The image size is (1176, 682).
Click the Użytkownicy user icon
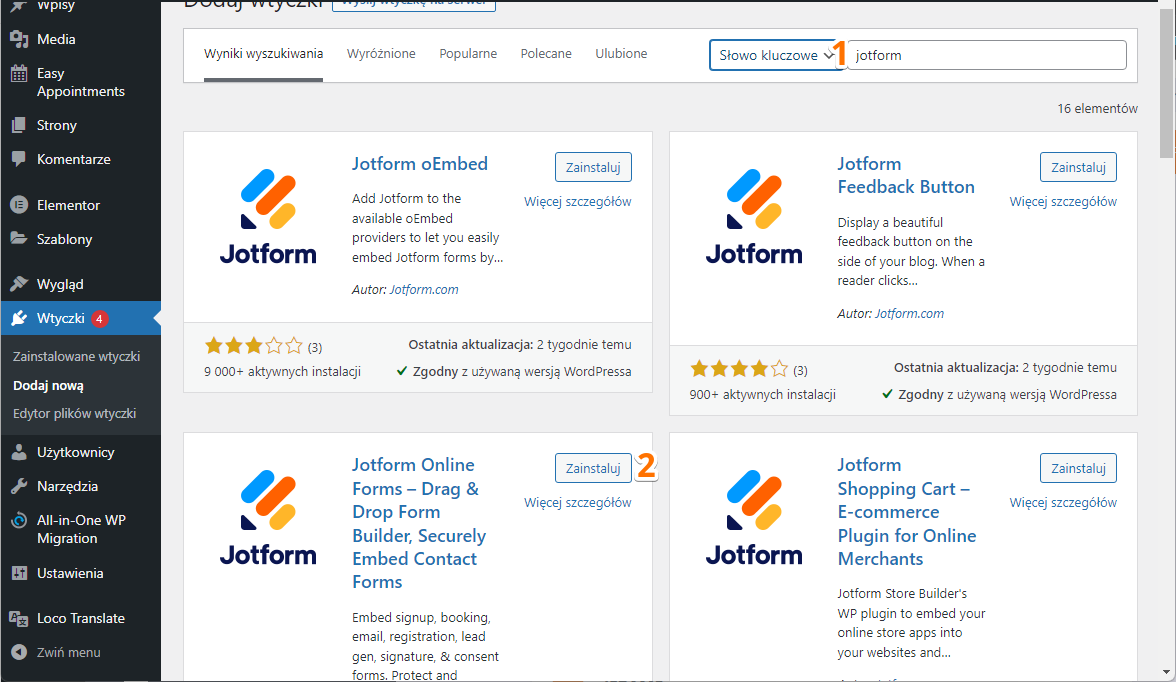pos(20,452)
